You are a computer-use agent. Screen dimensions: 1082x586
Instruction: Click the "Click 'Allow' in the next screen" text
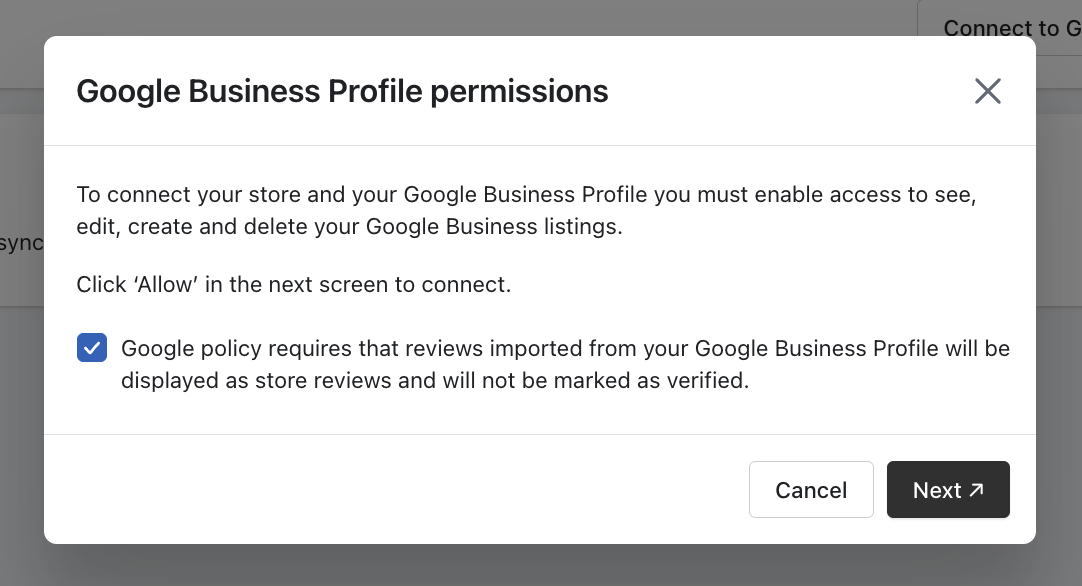(x=294, y=284)
